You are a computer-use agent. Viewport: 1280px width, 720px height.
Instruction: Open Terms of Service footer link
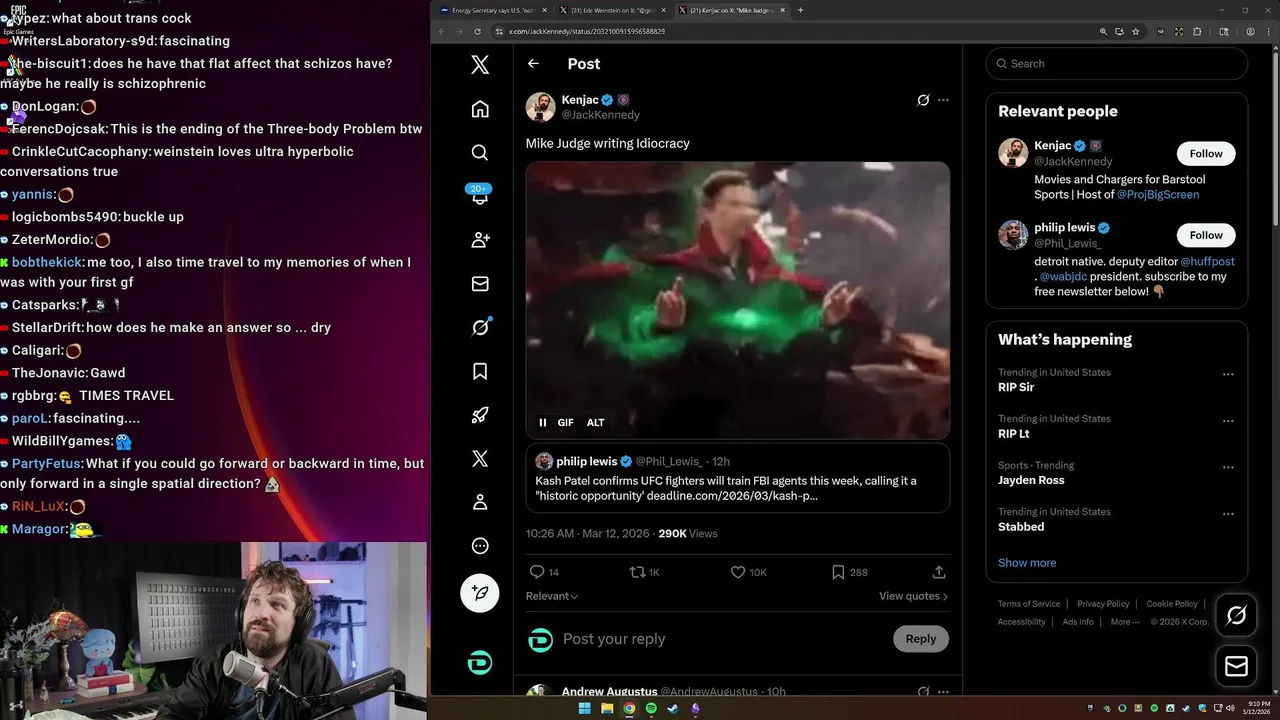click(x=1029, y=604)
